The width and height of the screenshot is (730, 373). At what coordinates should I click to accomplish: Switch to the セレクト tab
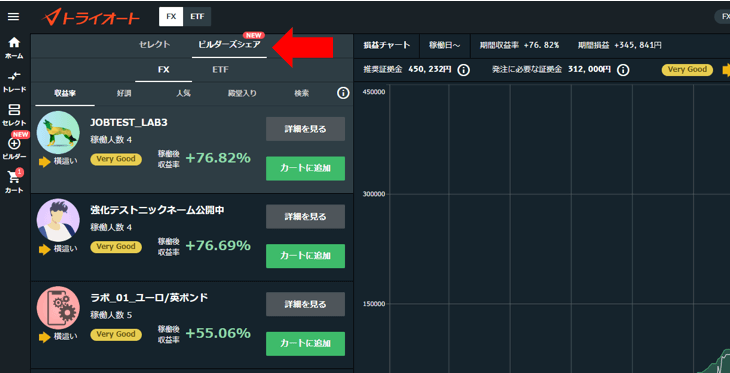pyautogui.click(x=155, y=45)
